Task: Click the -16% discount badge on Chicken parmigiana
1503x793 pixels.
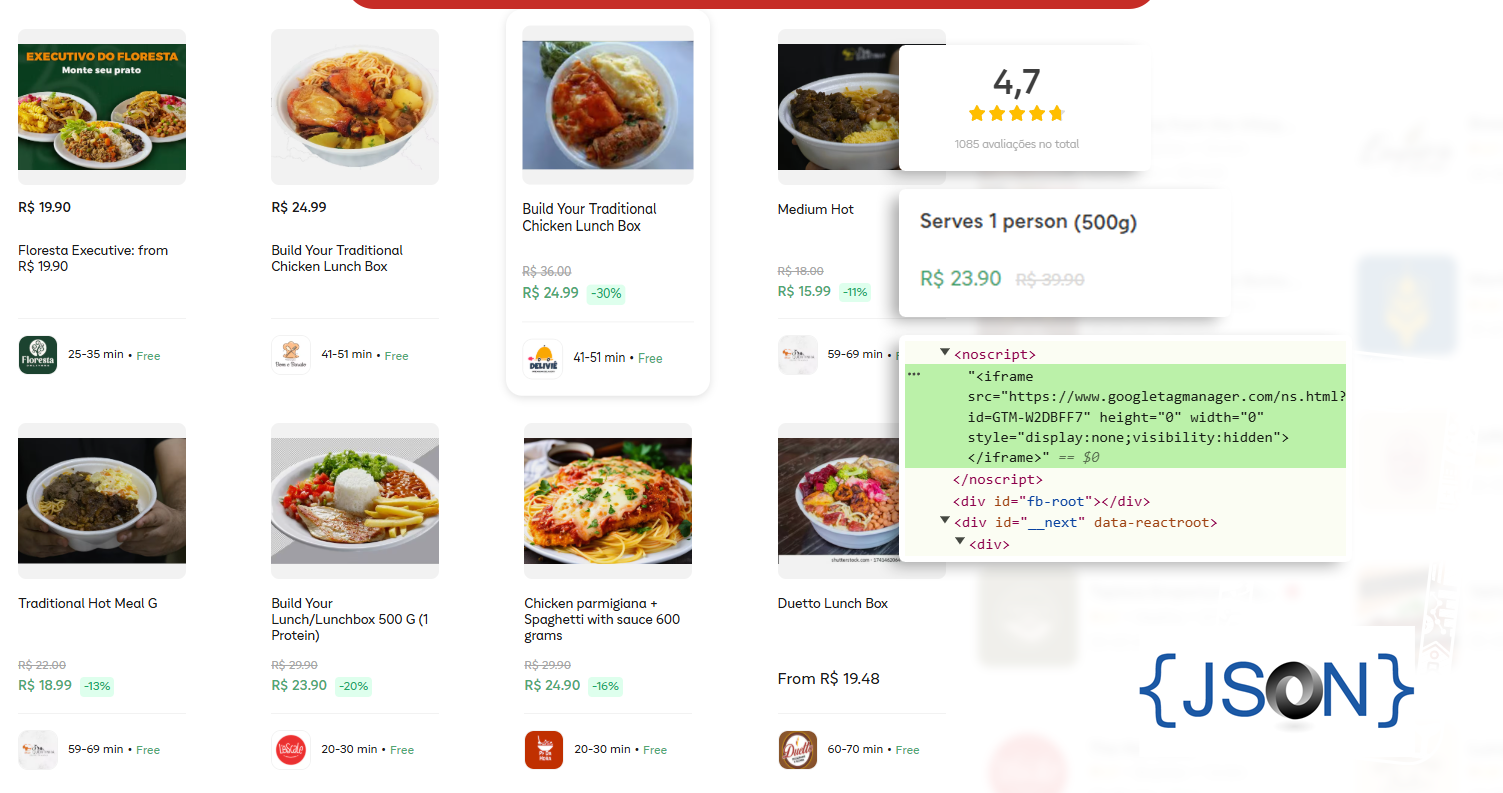Action: point(605,687)
